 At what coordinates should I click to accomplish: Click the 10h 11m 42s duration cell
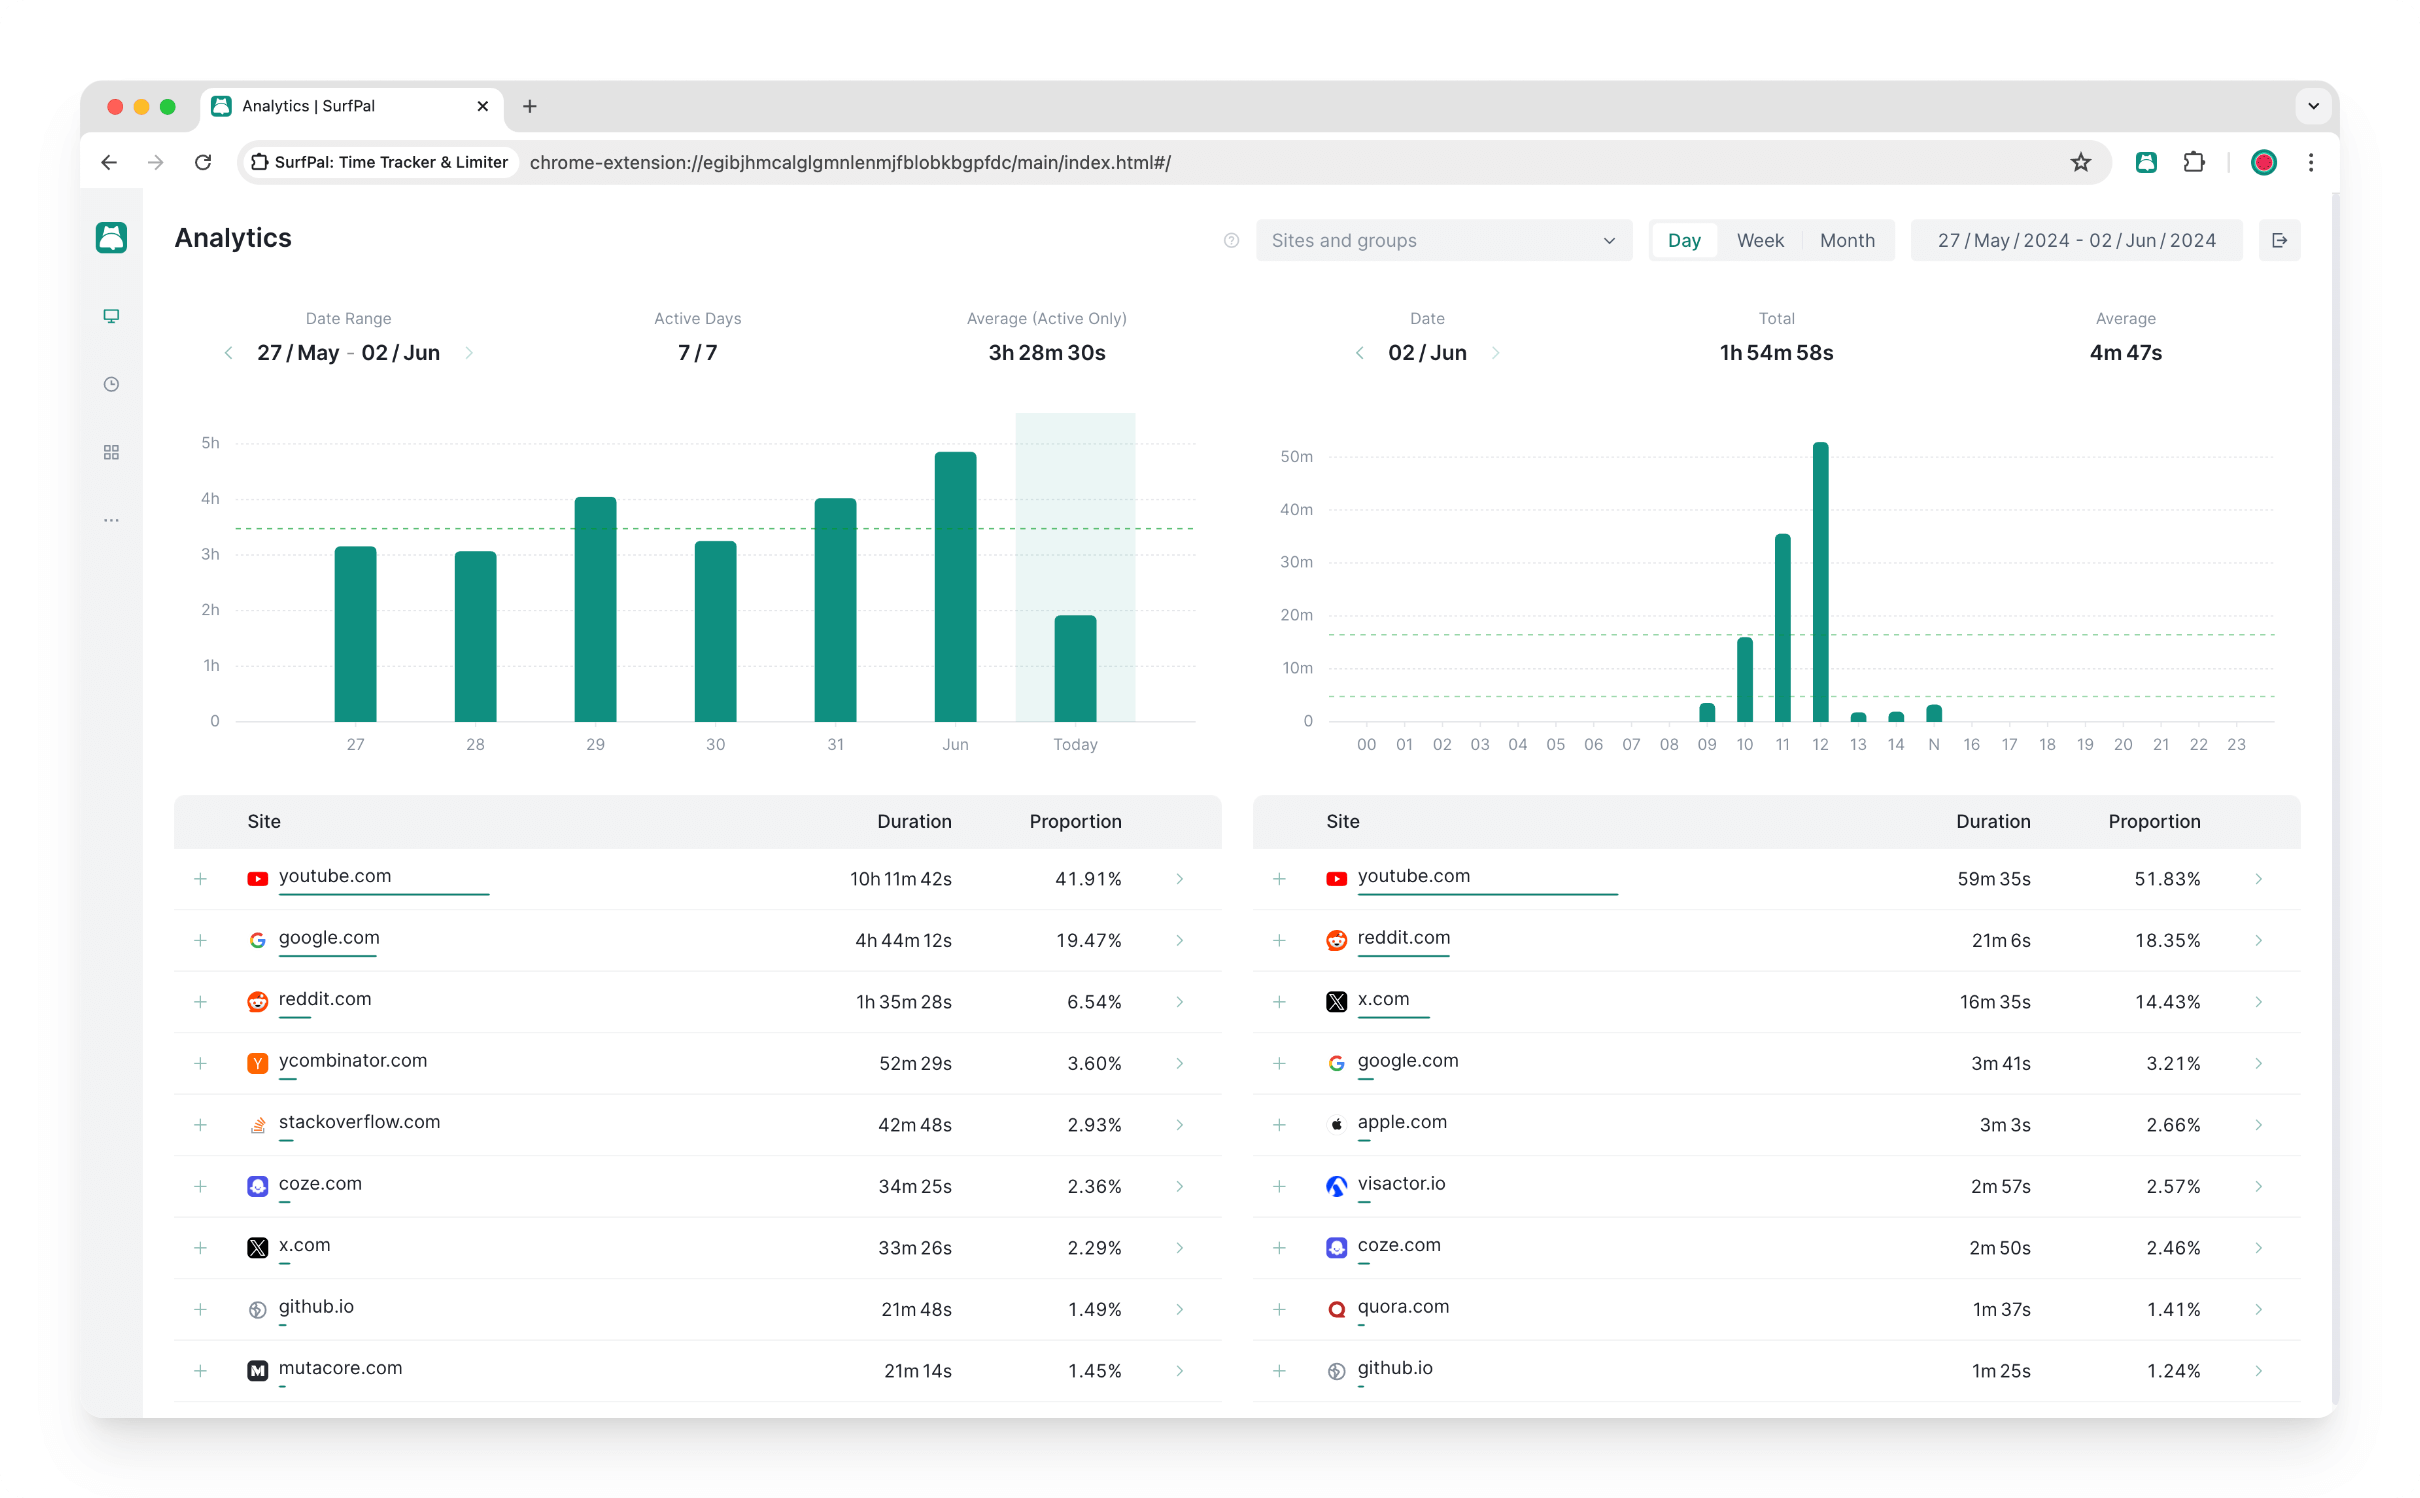click(x=900, y=879)
